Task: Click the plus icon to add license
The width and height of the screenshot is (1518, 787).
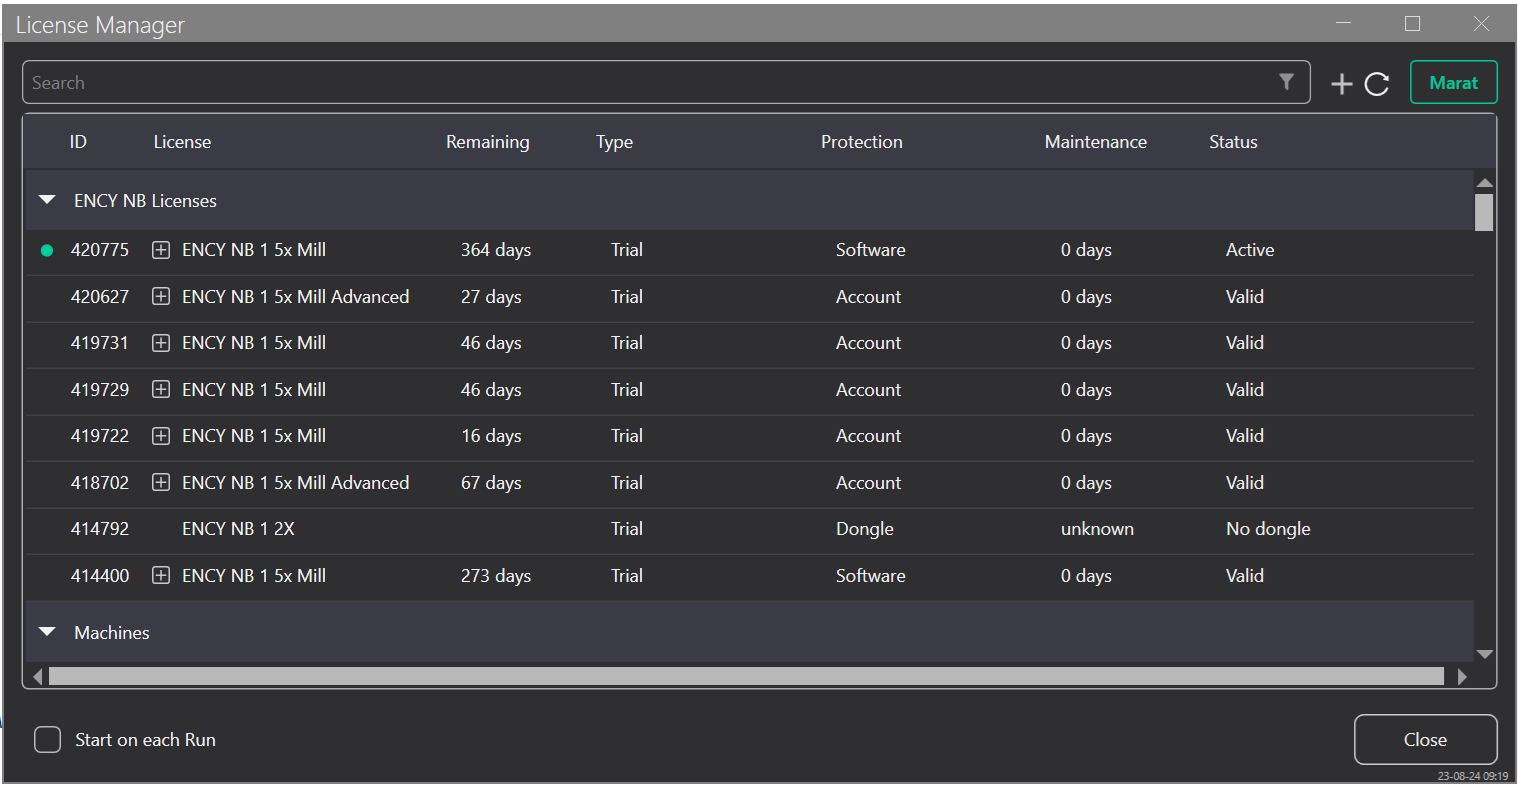Action: (x=1341, y=84)
